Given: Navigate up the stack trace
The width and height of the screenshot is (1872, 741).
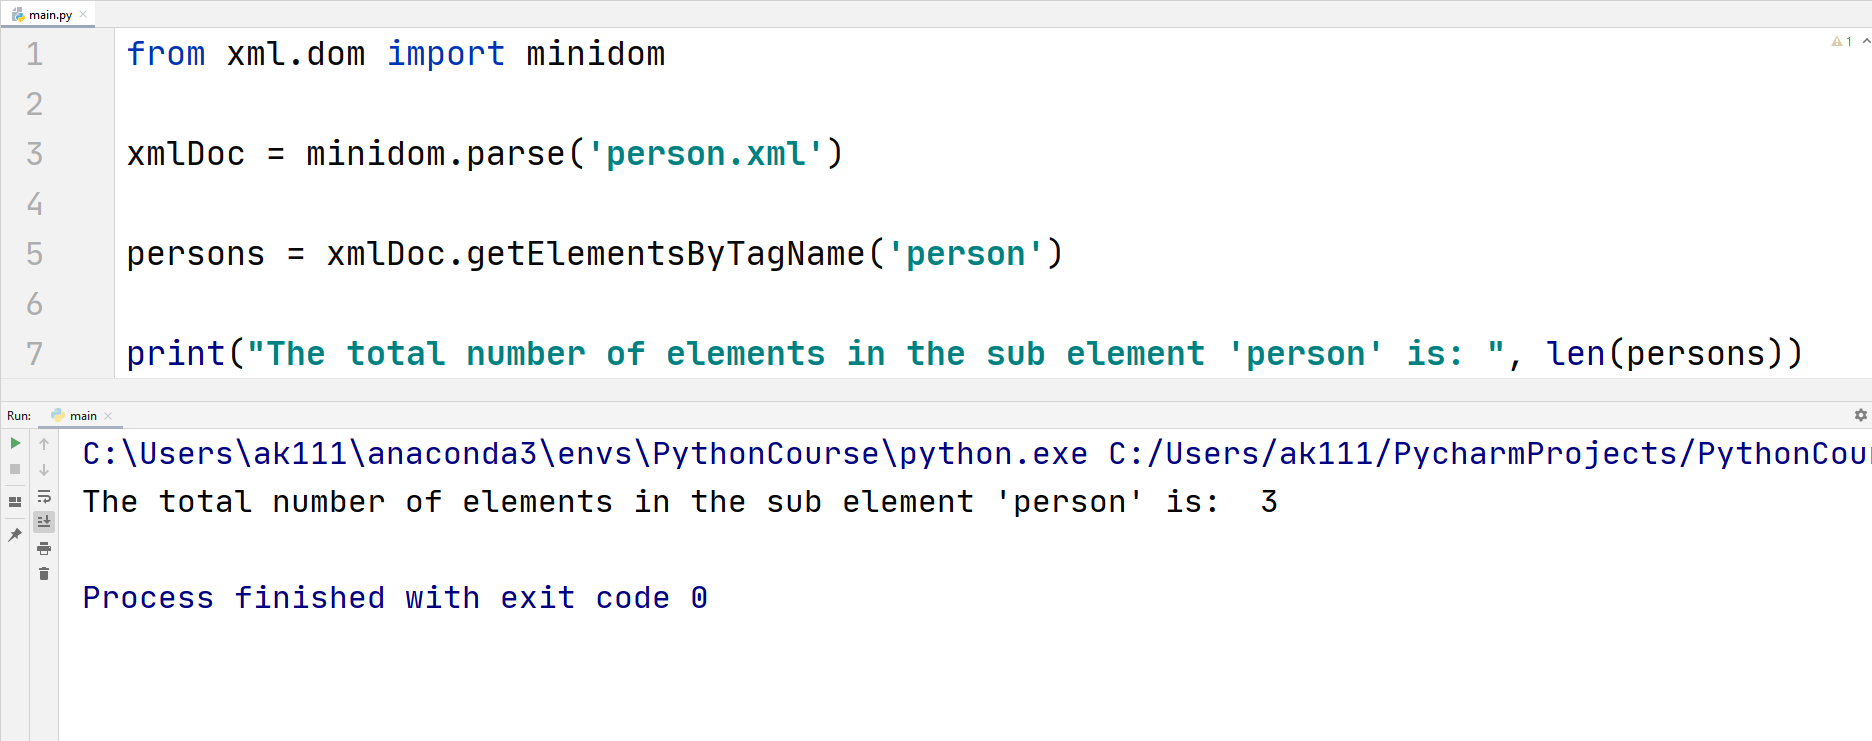Looking at the screenshot, I should click(x=44, y=443).
